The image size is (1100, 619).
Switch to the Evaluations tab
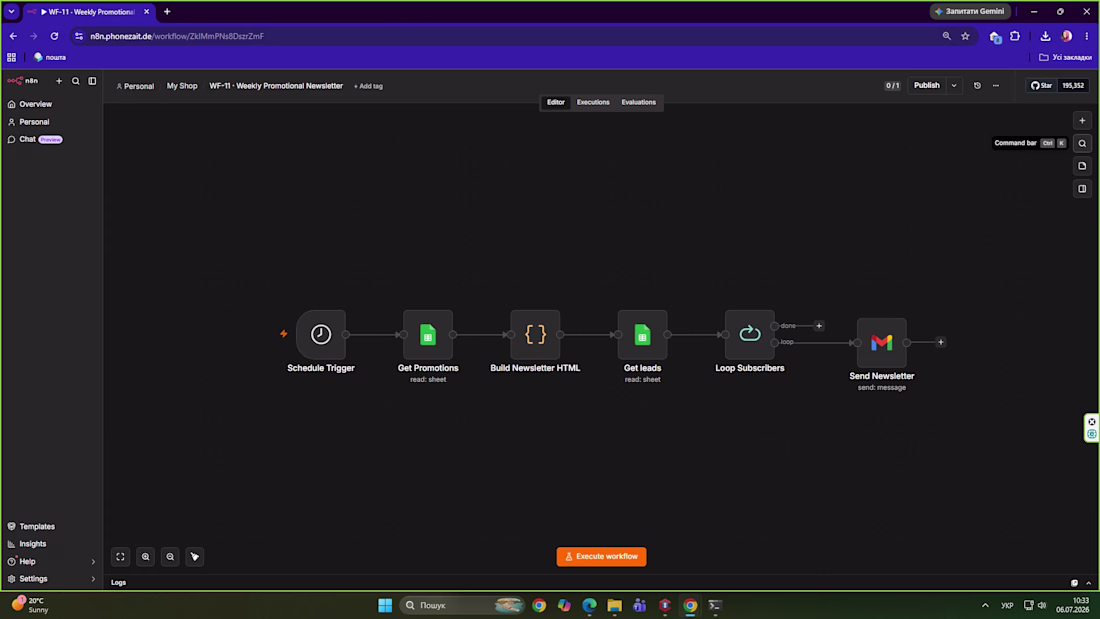(x=638, y=102)
